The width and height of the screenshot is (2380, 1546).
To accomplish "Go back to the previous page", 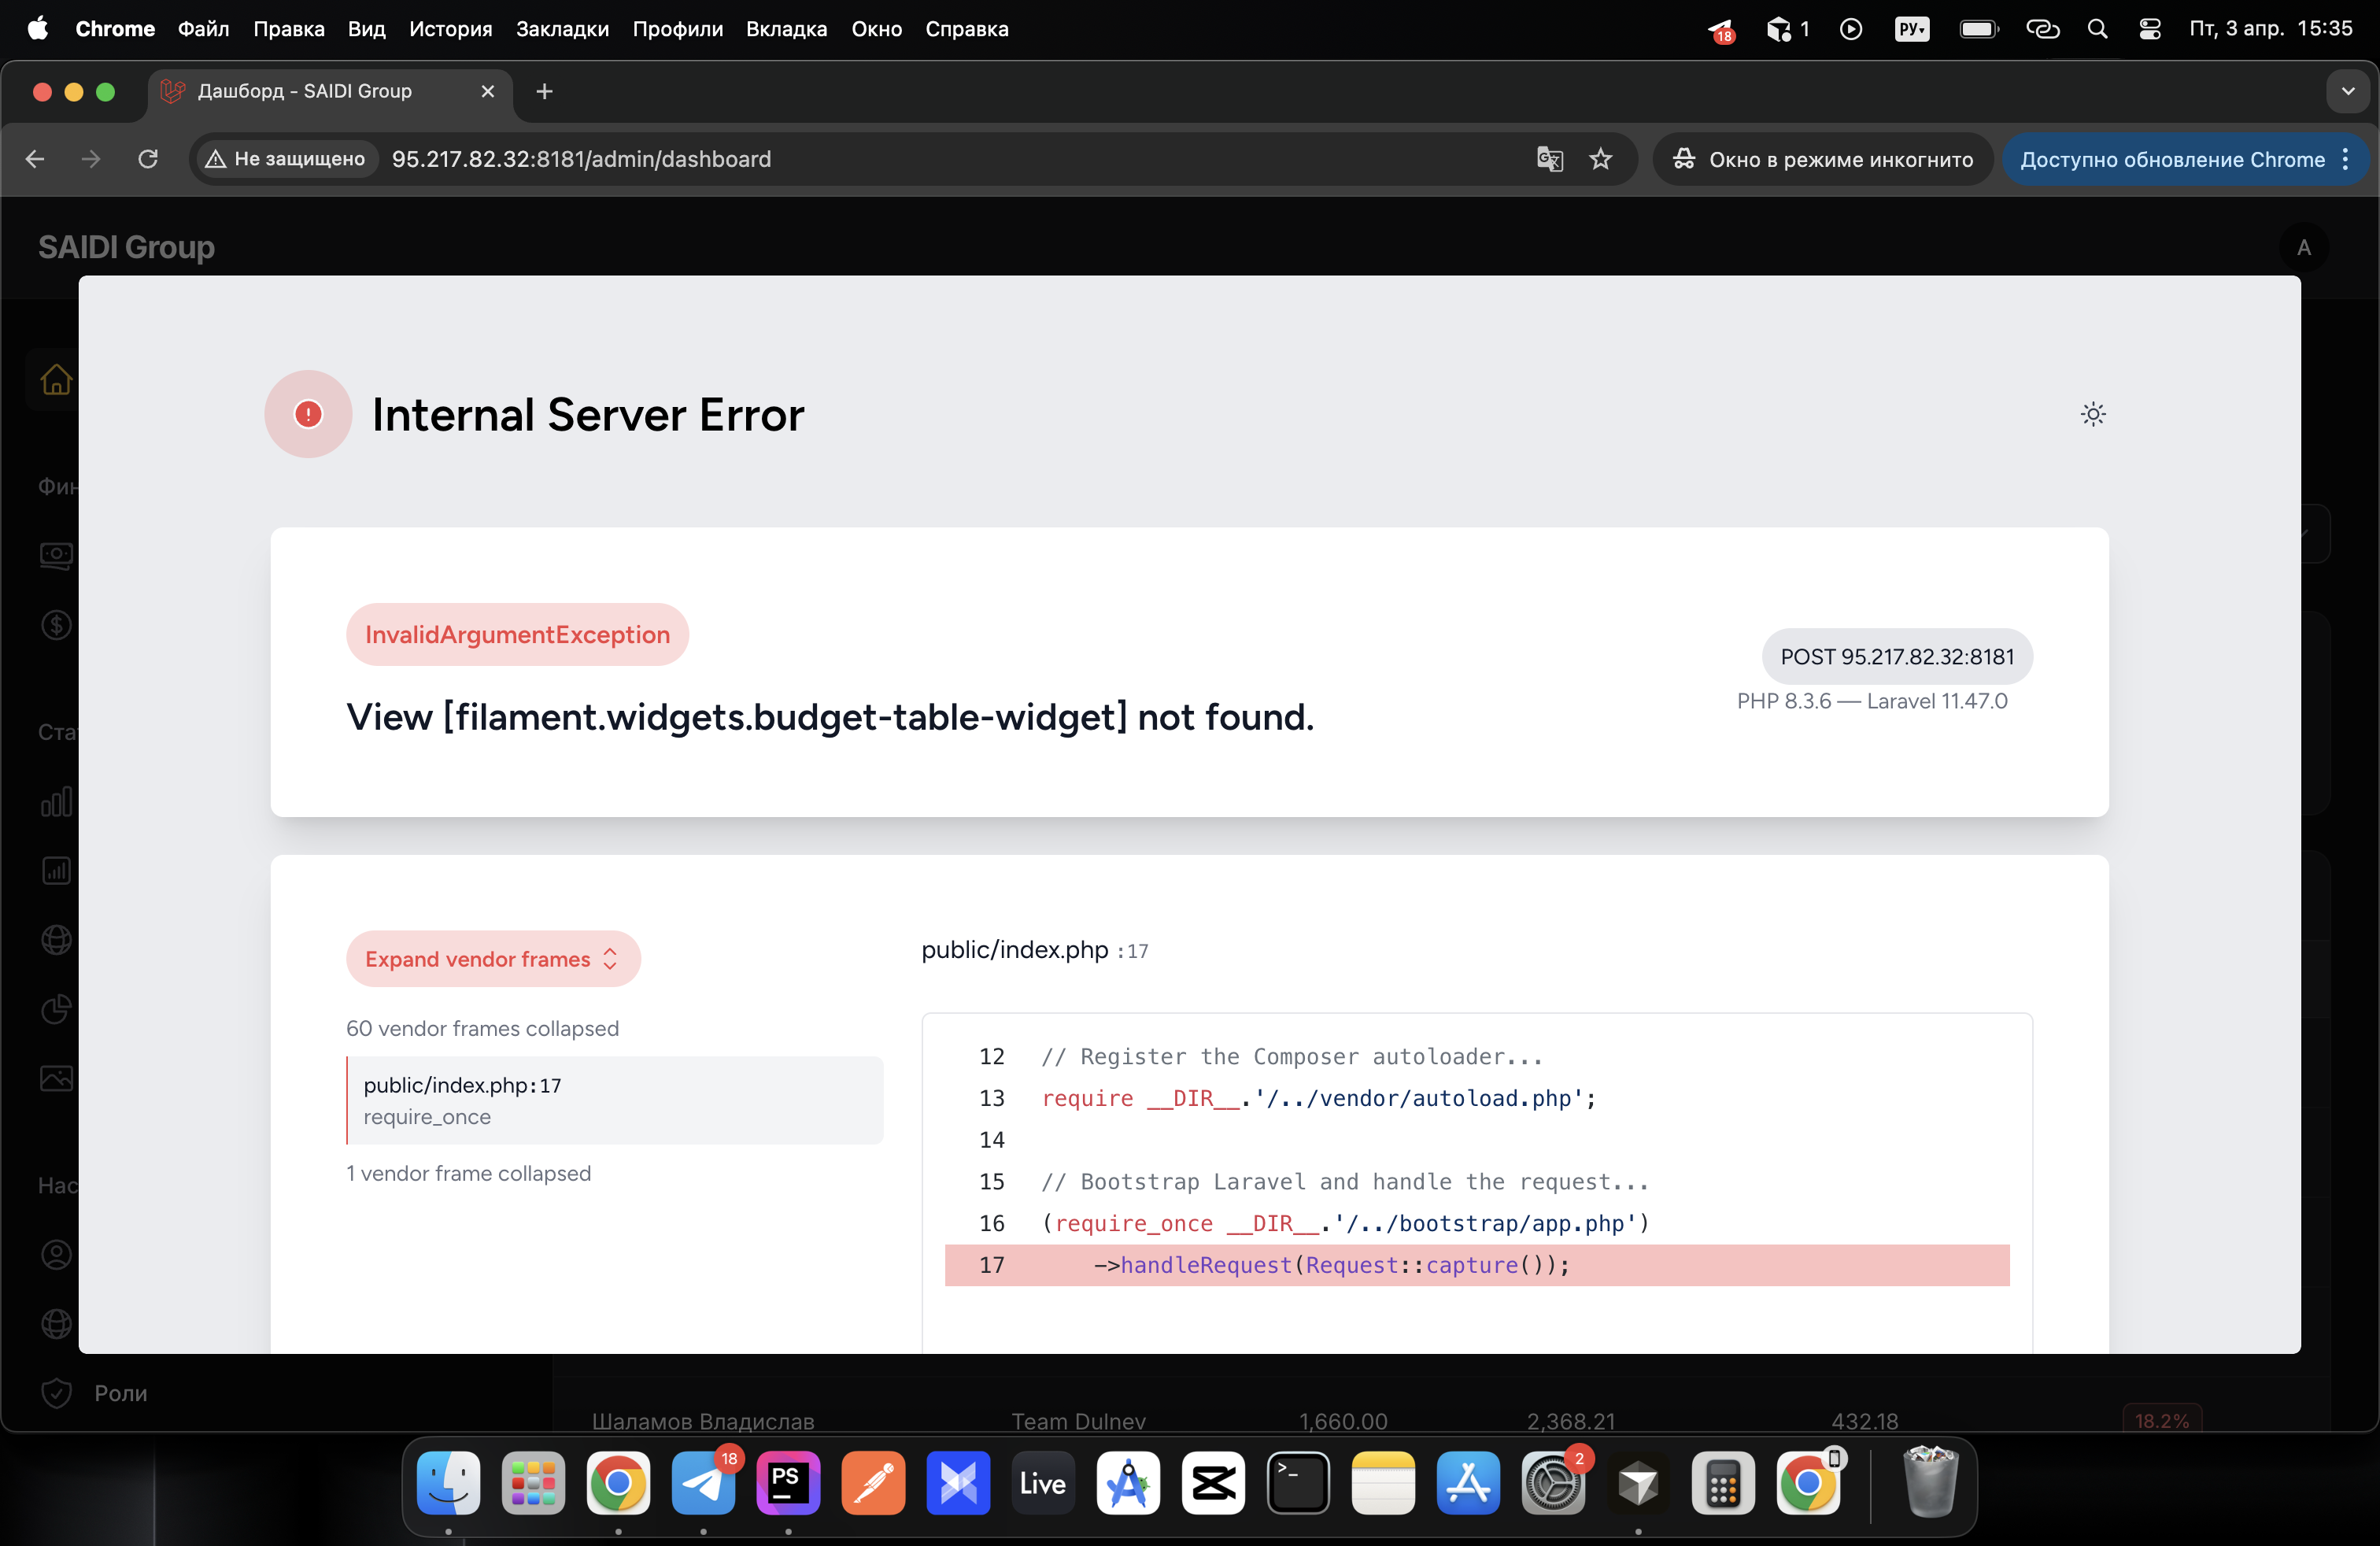I will pyautogui.click(x=35, y=159).
